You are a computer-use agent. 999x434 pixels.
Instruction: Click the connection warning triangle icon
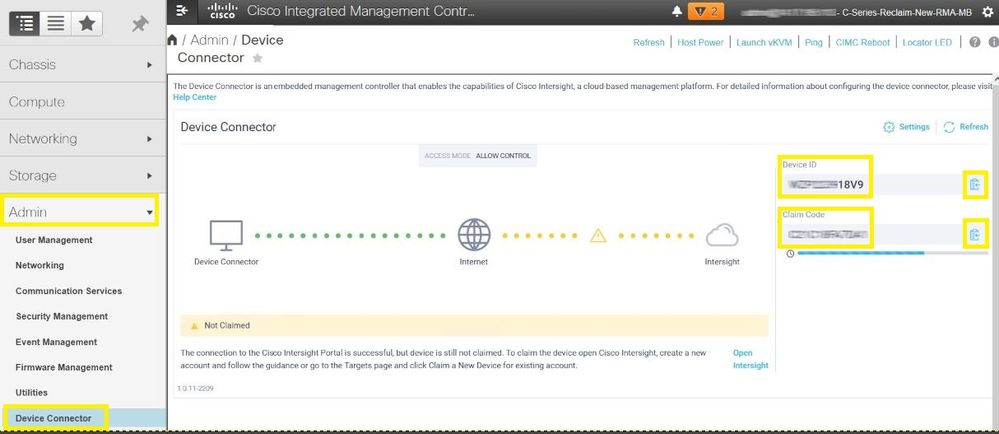(598, 236)
